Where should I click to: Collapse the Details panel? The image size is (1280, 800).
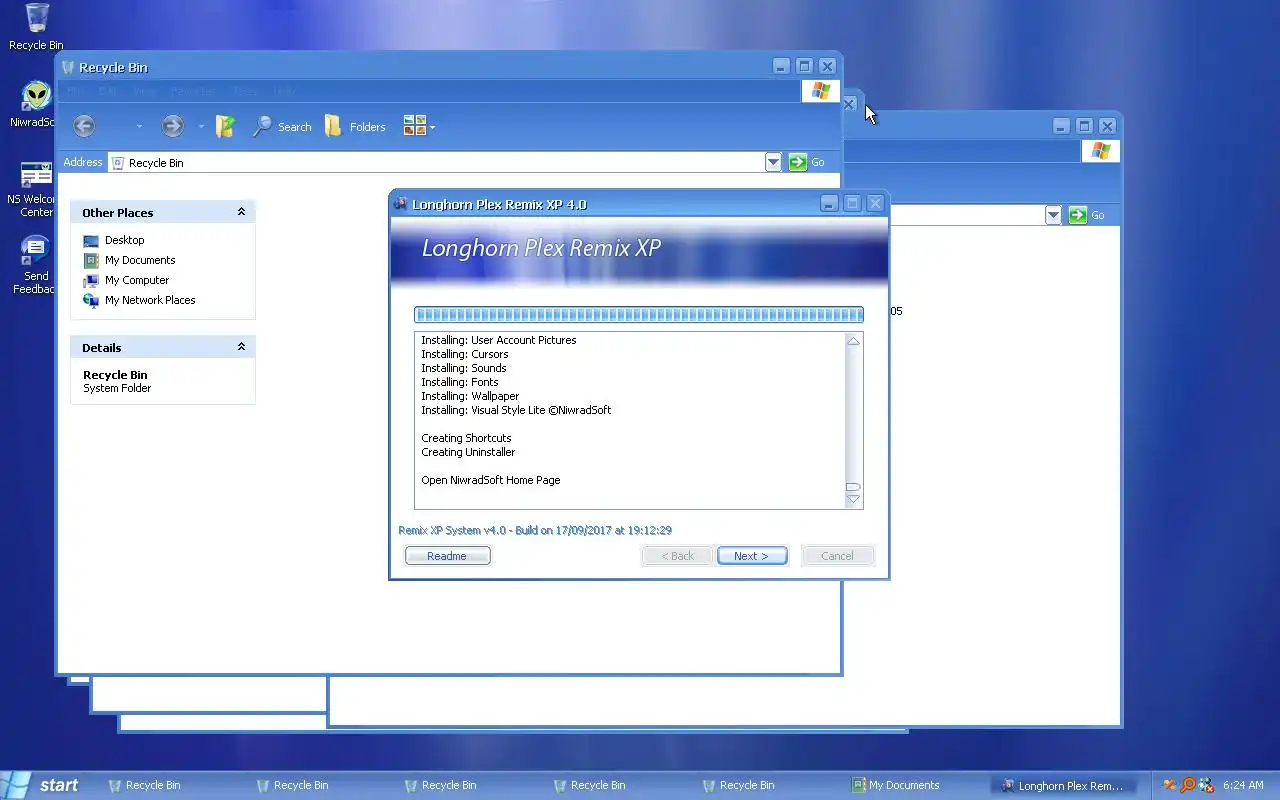241,347
